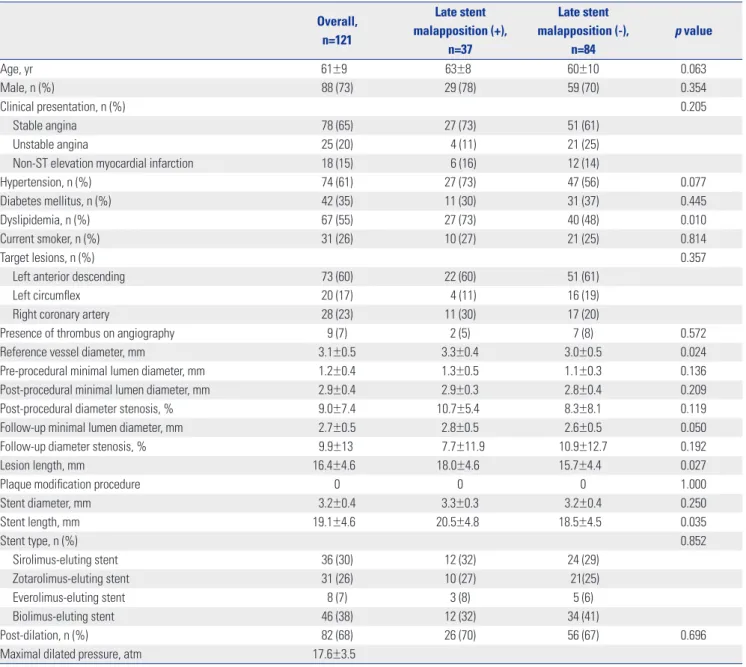Viewport: 746px width, 667px height.
Task: Click Left circumflex malapposition (-) value 16 (19)
Action: pyautogui.click(x=583, y=295)
